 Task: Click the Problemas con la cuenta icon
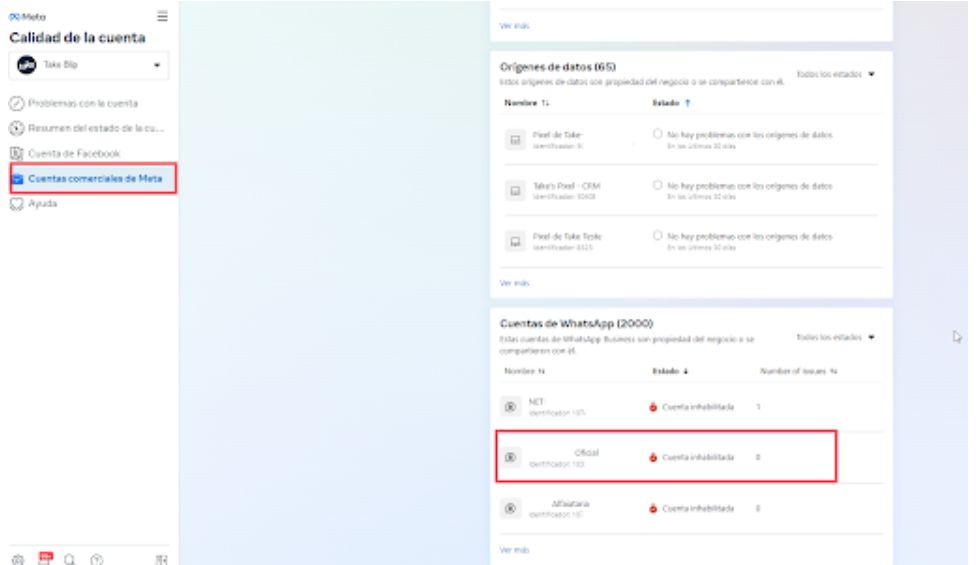coord(17,103)
